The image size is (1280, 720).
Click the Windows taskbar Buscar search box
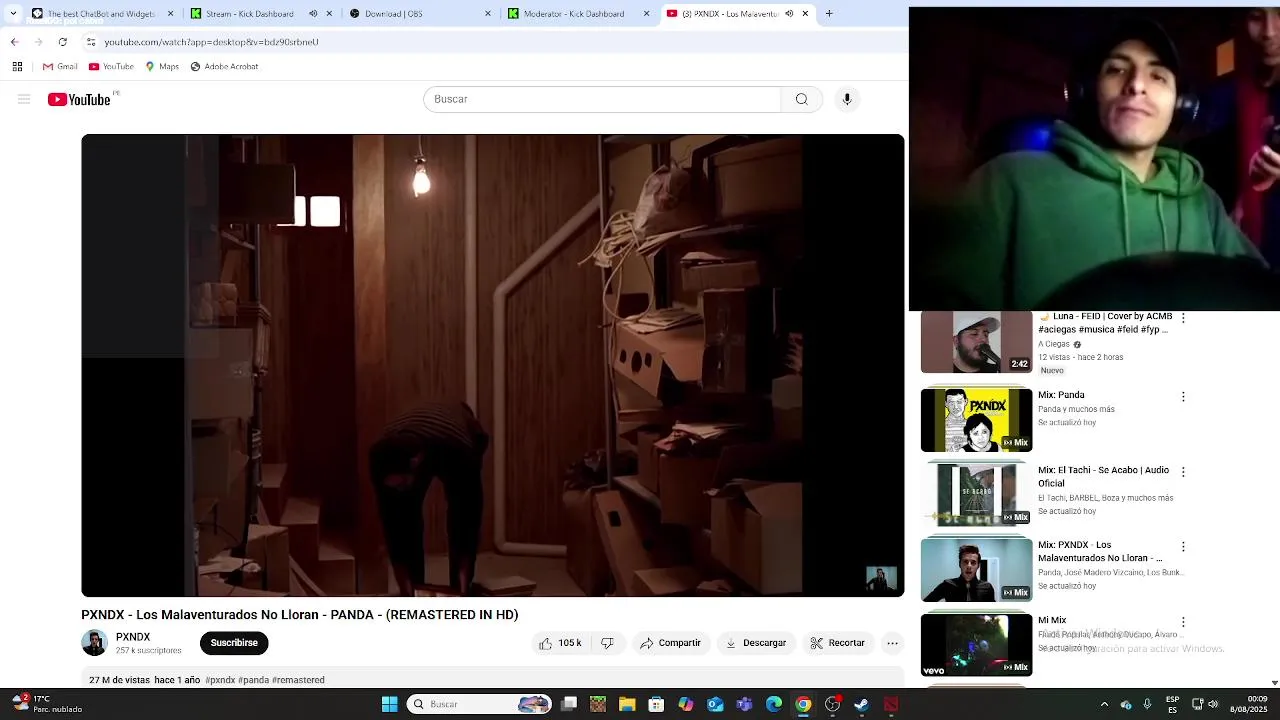[x=480, y=704]
